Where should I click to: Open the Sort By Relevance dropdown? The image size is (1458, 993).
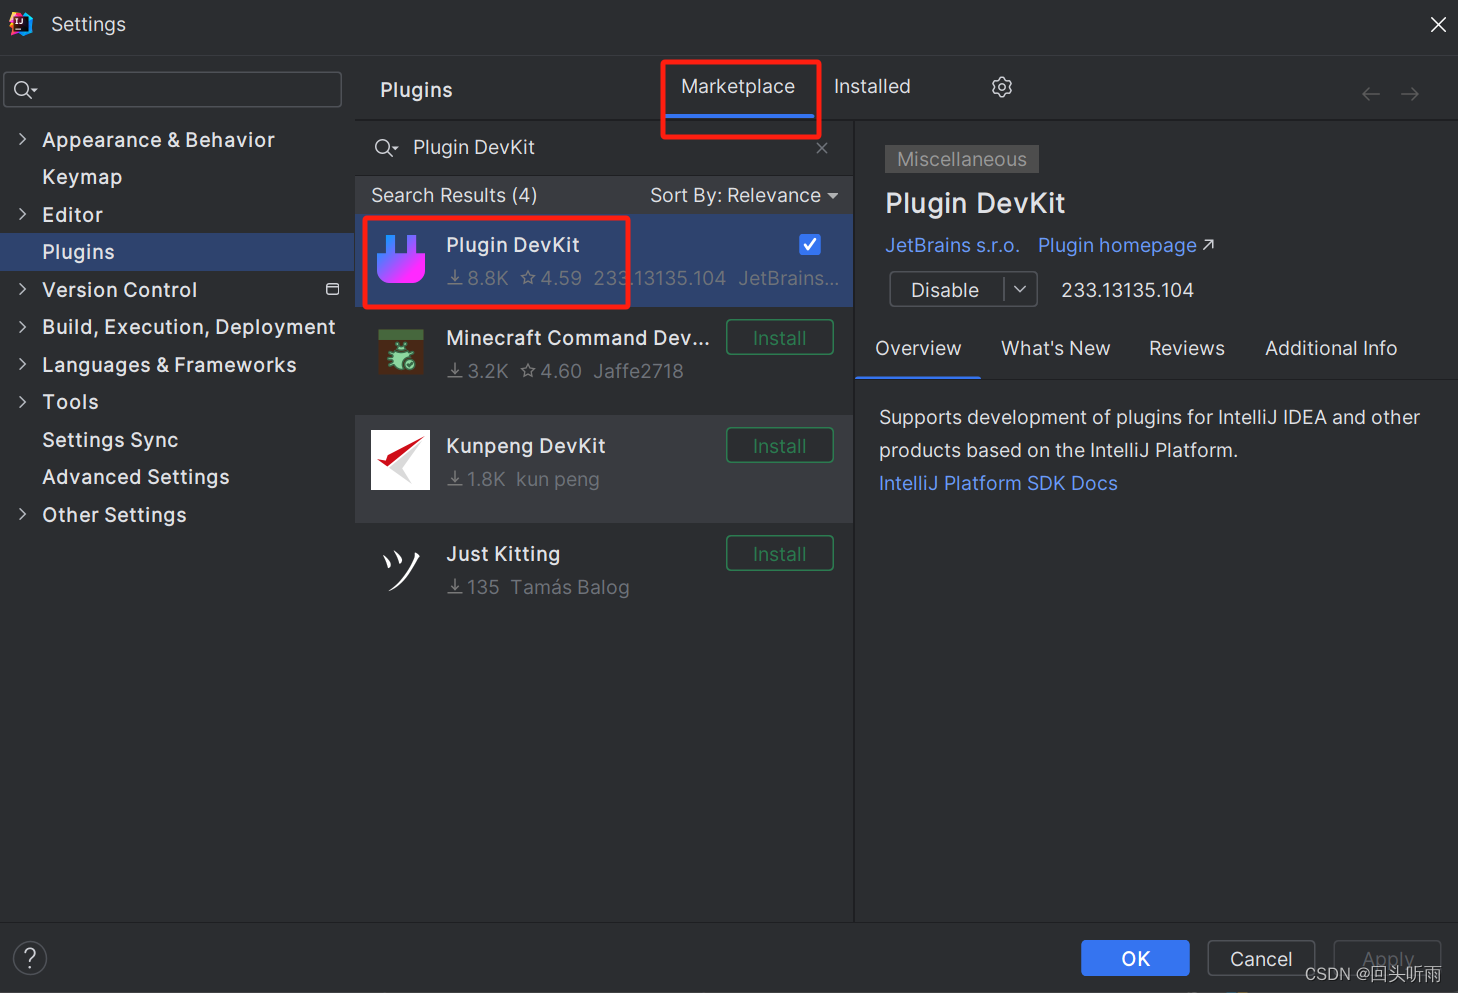click(744, 195)
